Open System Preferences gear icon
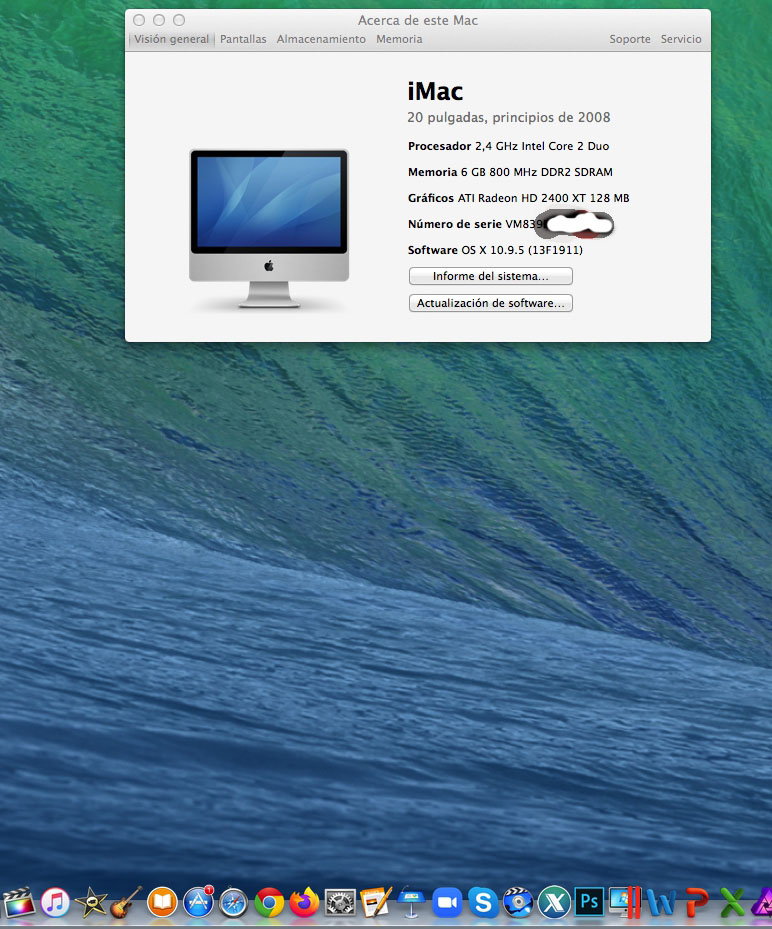Viewport: 772px width, 929px height. [341, 903]
